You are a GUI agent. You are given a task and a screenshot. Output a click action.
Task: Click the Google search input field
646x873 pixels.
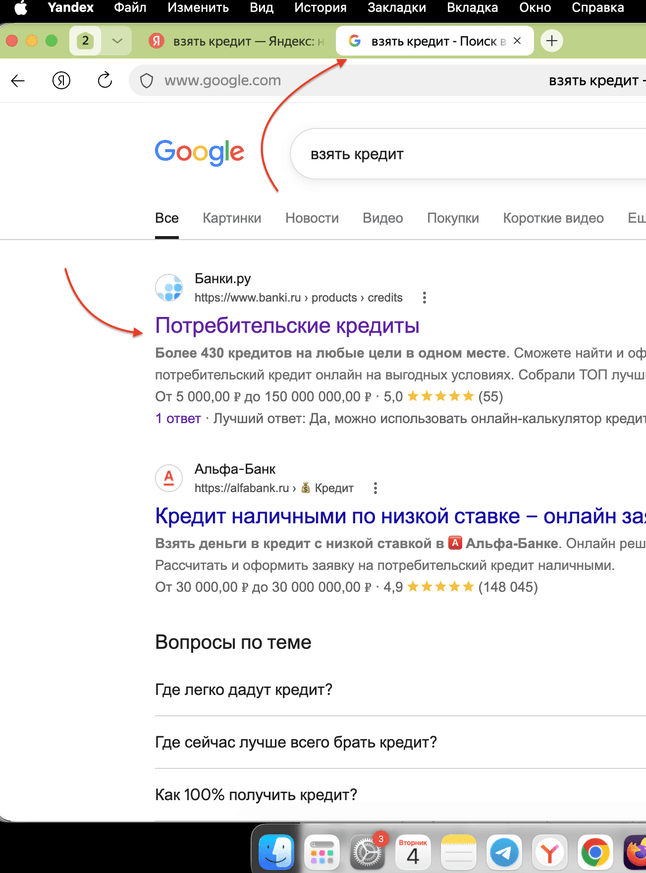point(468,154)
